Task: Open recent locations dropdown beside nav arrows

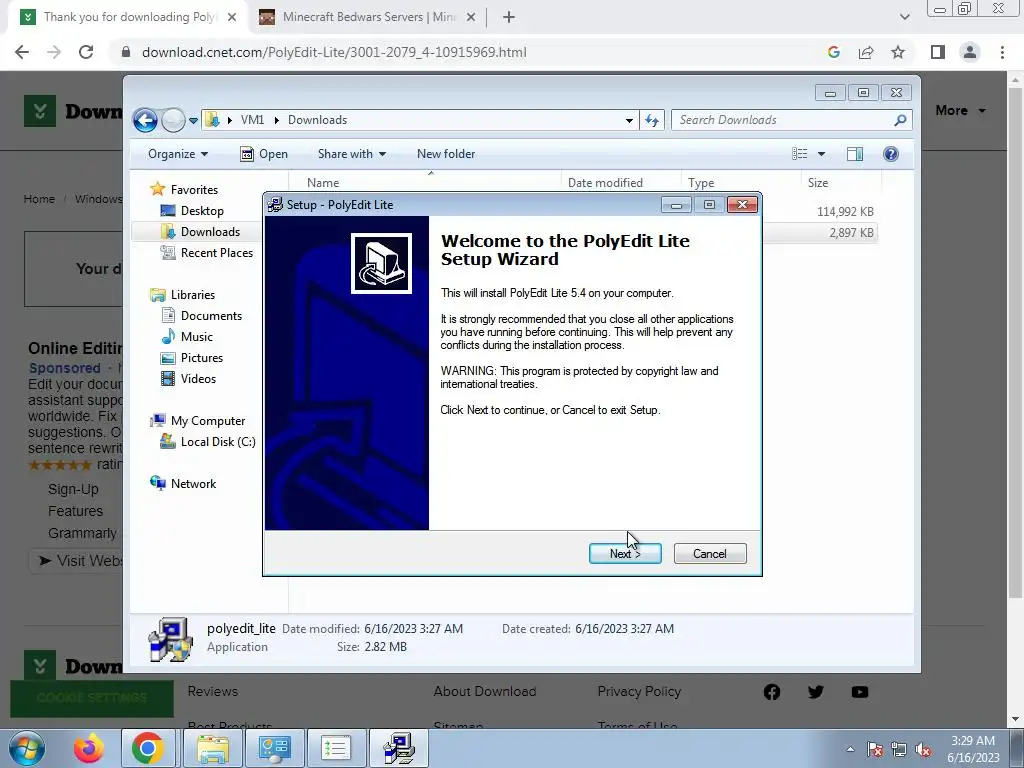Action: [193, 120]
